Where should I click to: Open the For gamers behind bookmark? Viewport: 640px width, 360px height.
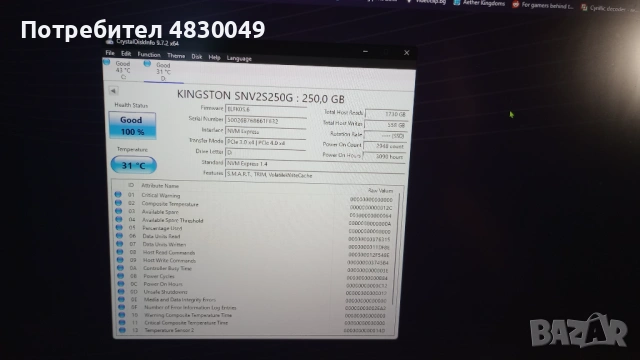(x=543, y=5)
